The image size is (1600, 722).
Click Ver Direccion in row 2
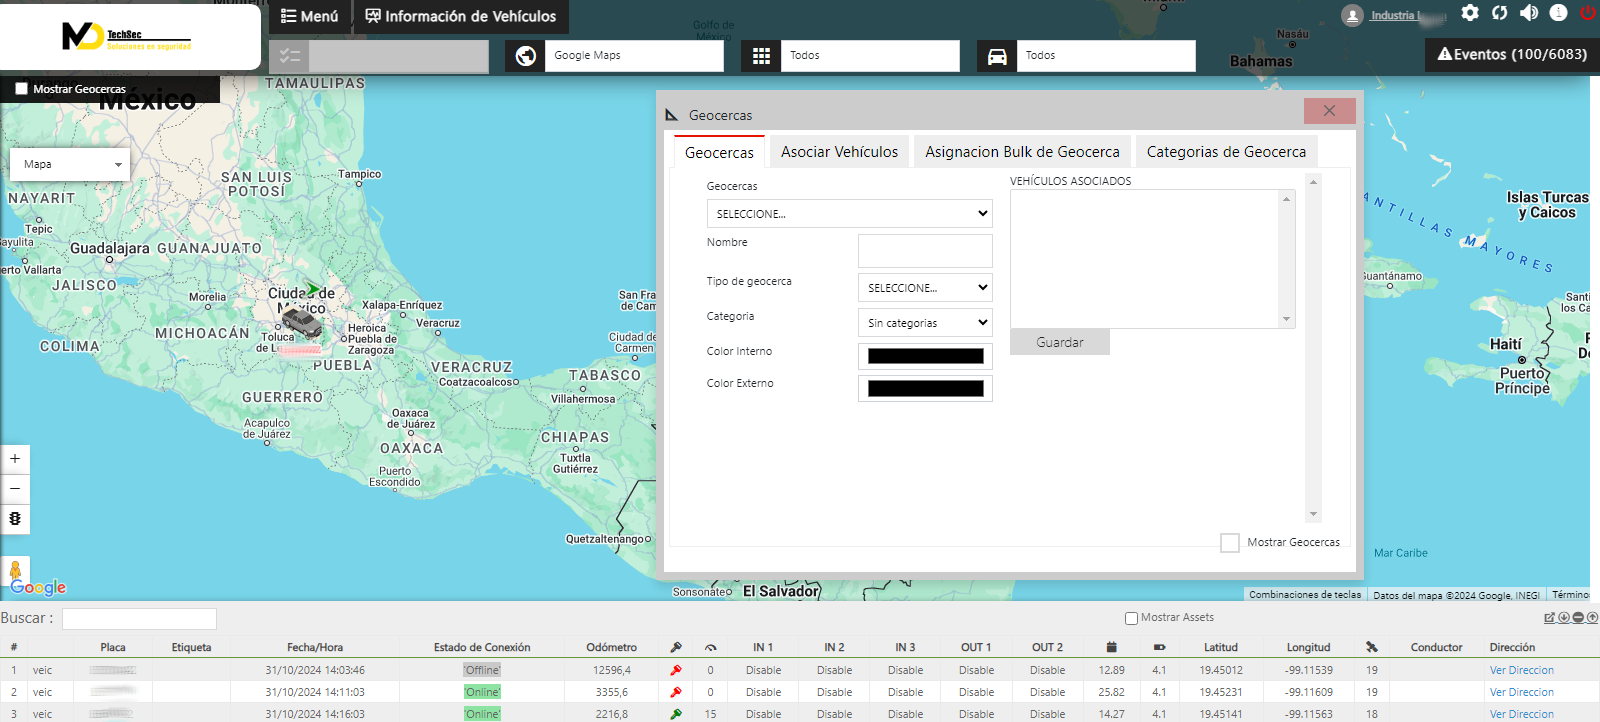click(1521, 692)
